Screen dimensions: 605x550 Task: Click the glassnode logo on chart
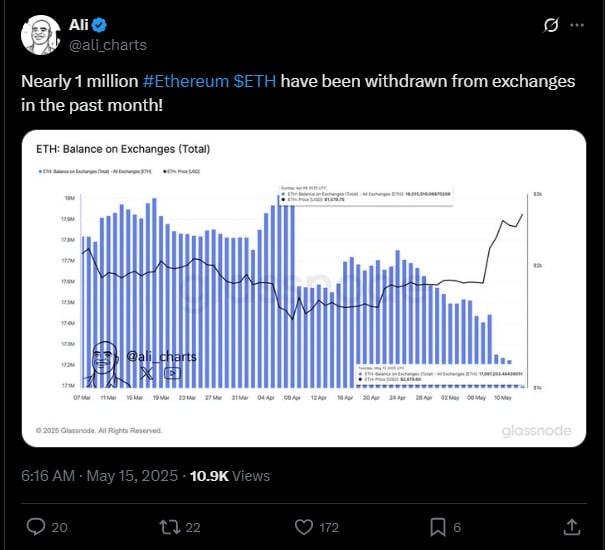point(536,430)
